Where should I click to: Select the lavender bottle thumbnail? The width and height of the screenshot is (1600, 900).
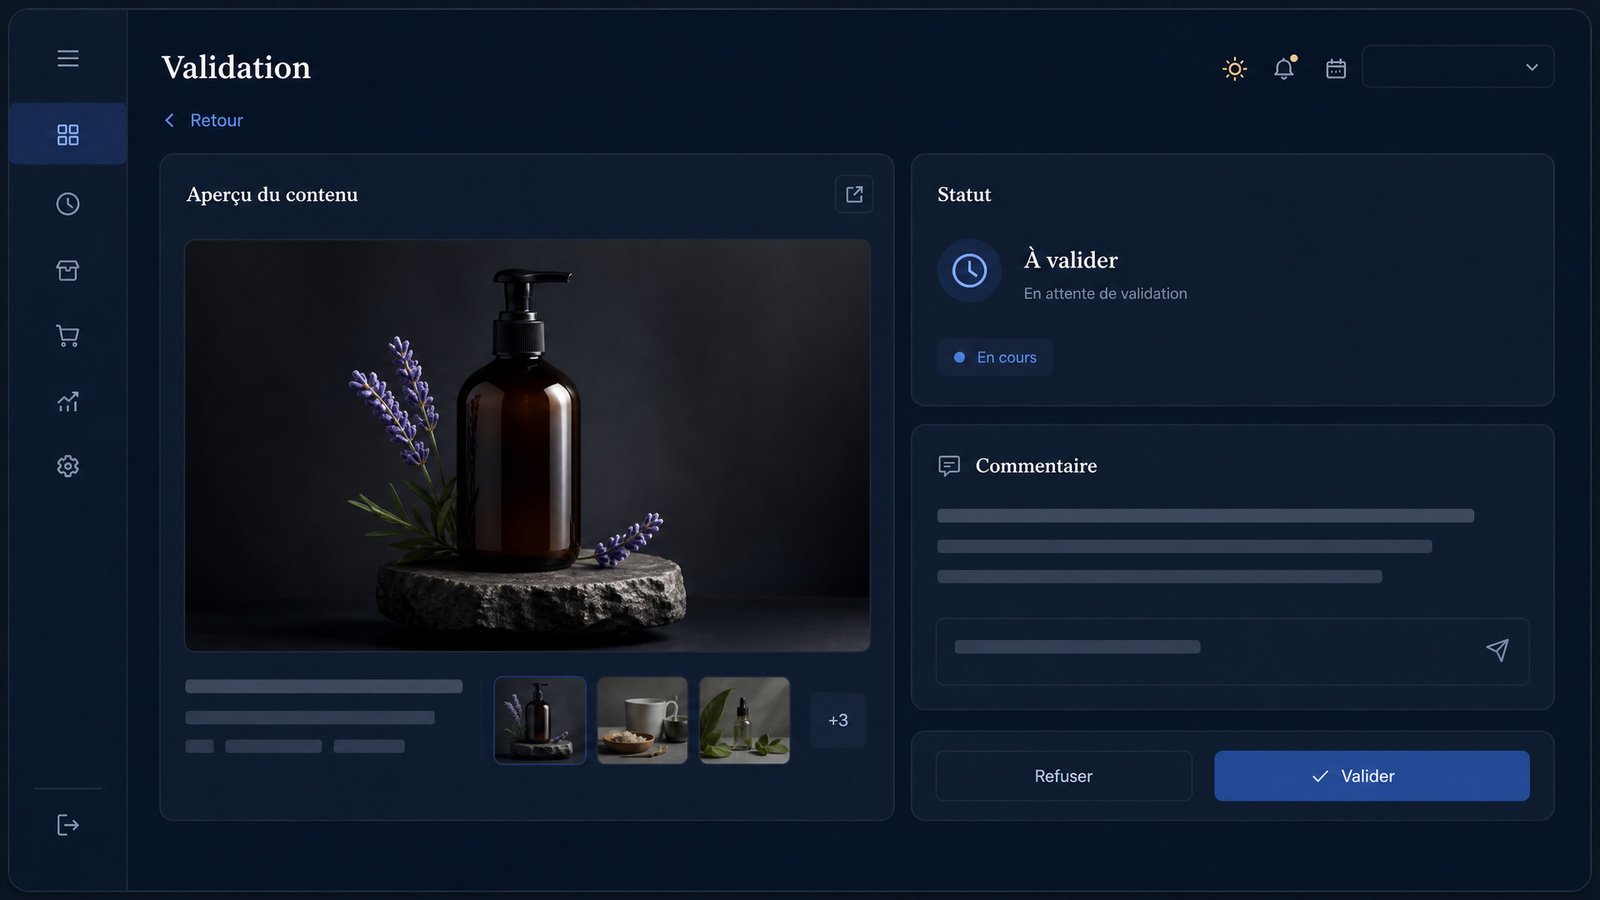coord(540,720)
